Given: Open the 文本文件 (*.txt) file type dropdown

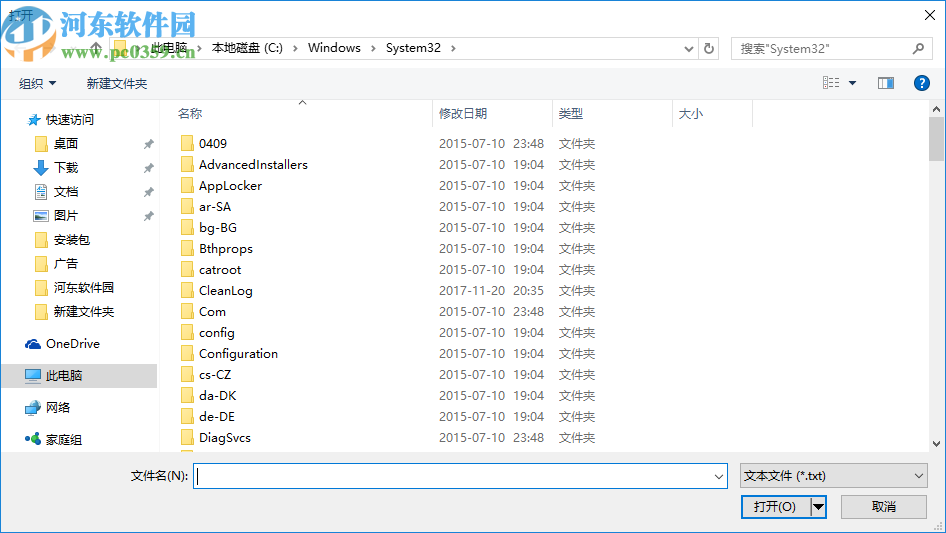Looking at the screenshot, I should [834, 476].
